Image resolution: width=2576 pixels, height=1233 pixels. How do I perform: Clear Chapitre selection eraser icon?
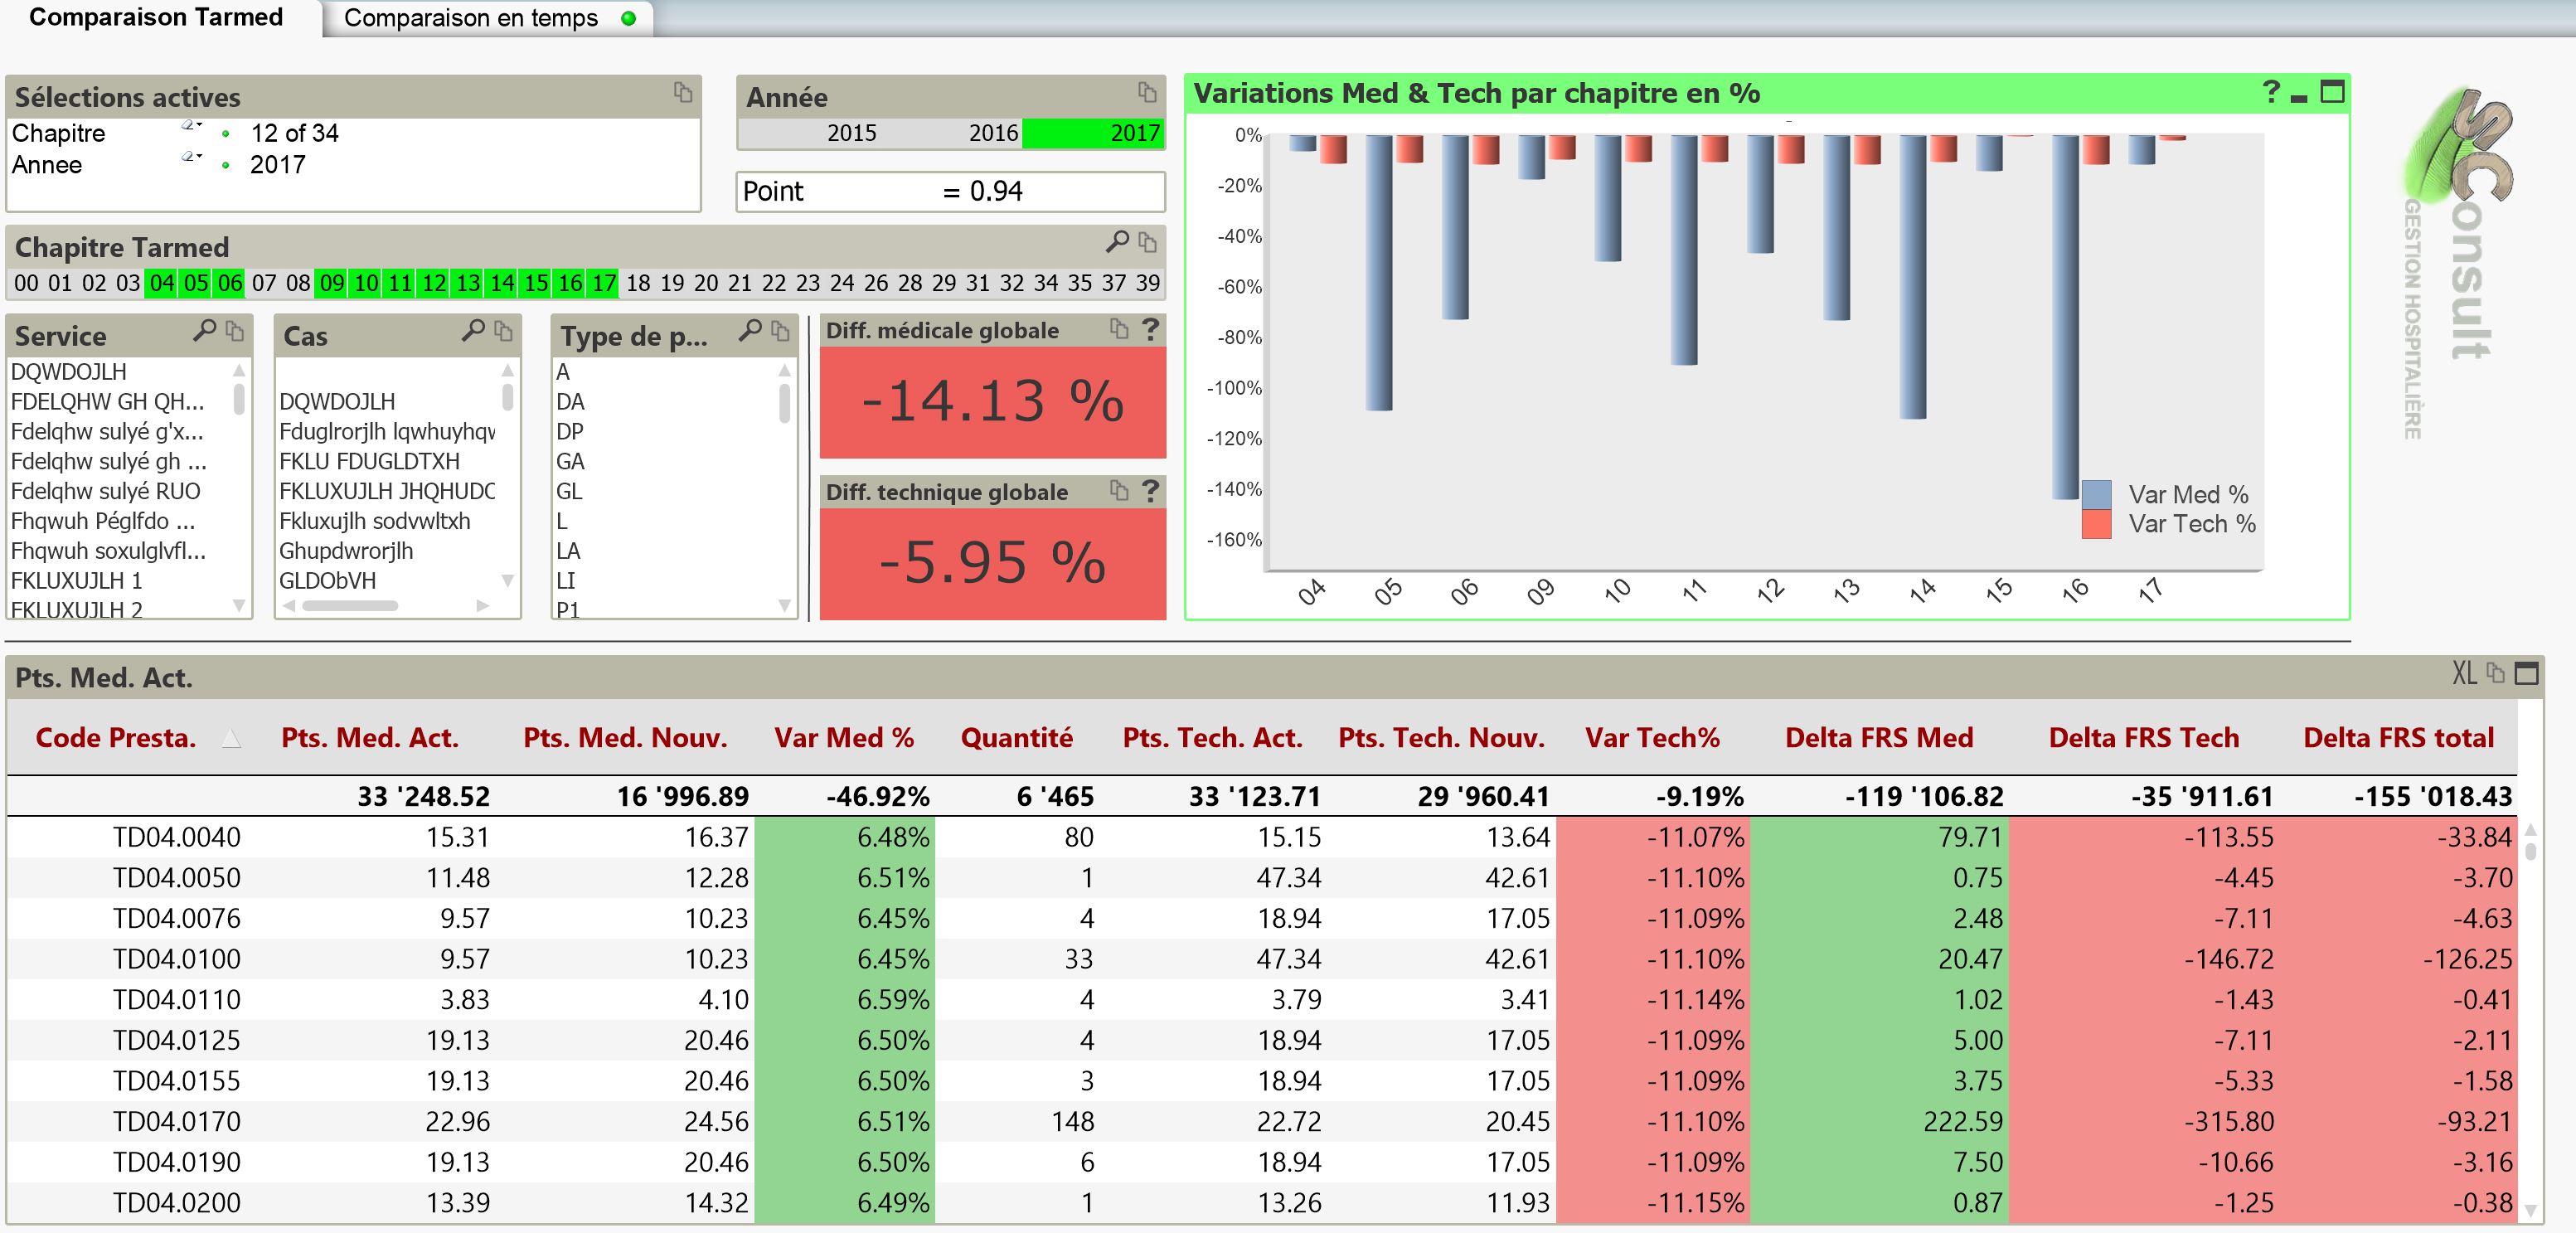(x=190, y=126)
